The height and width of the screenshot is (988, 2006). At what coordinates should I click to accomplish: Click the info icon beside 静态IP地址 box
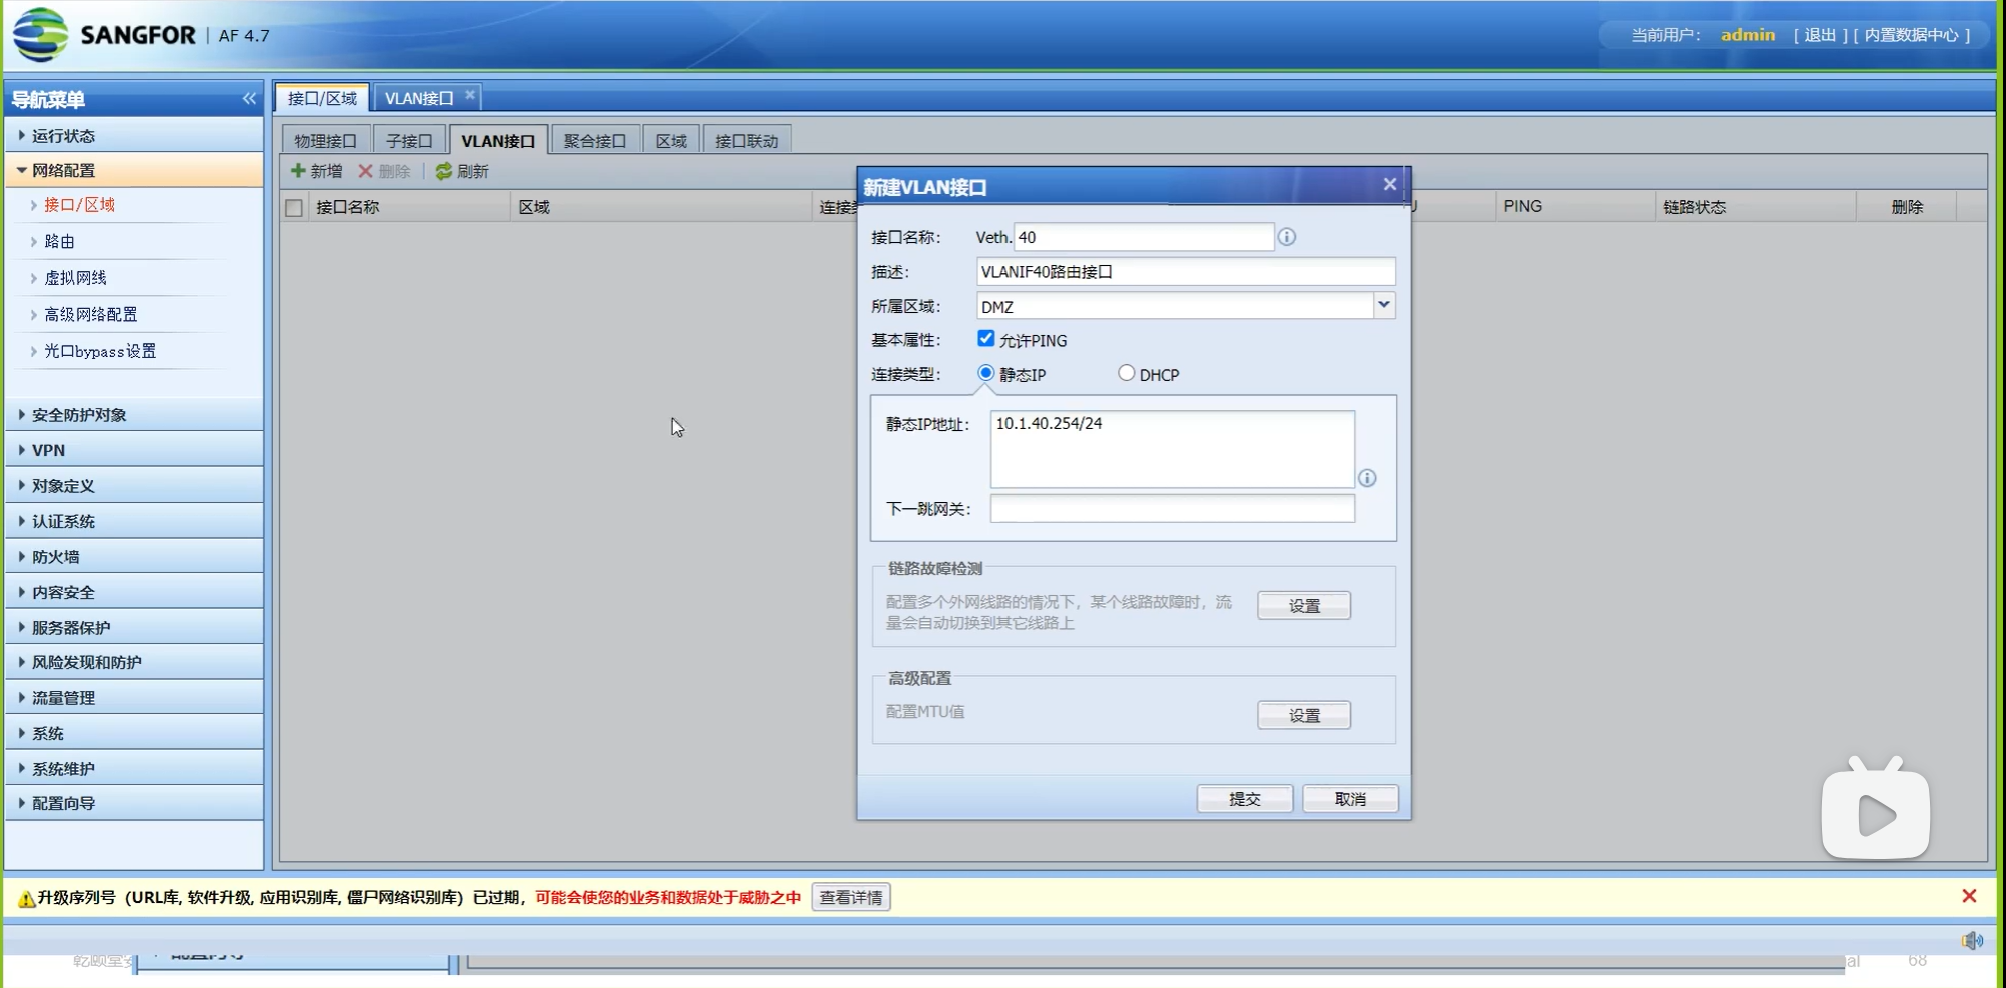pos(1366,479)
